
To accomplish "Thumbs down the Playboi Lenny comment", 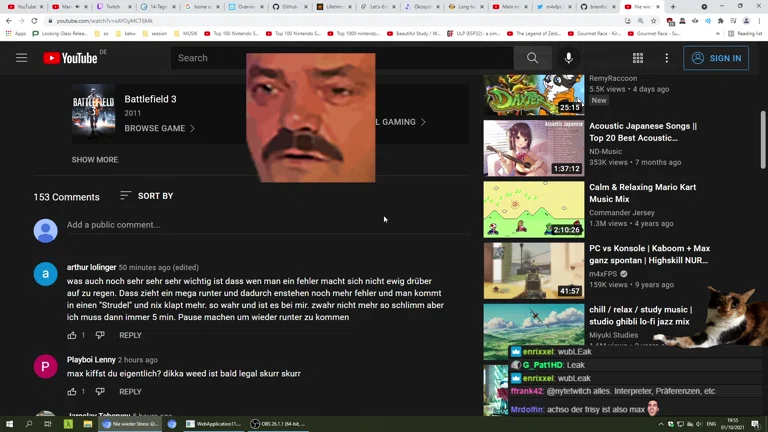I will tap(100, 391).
